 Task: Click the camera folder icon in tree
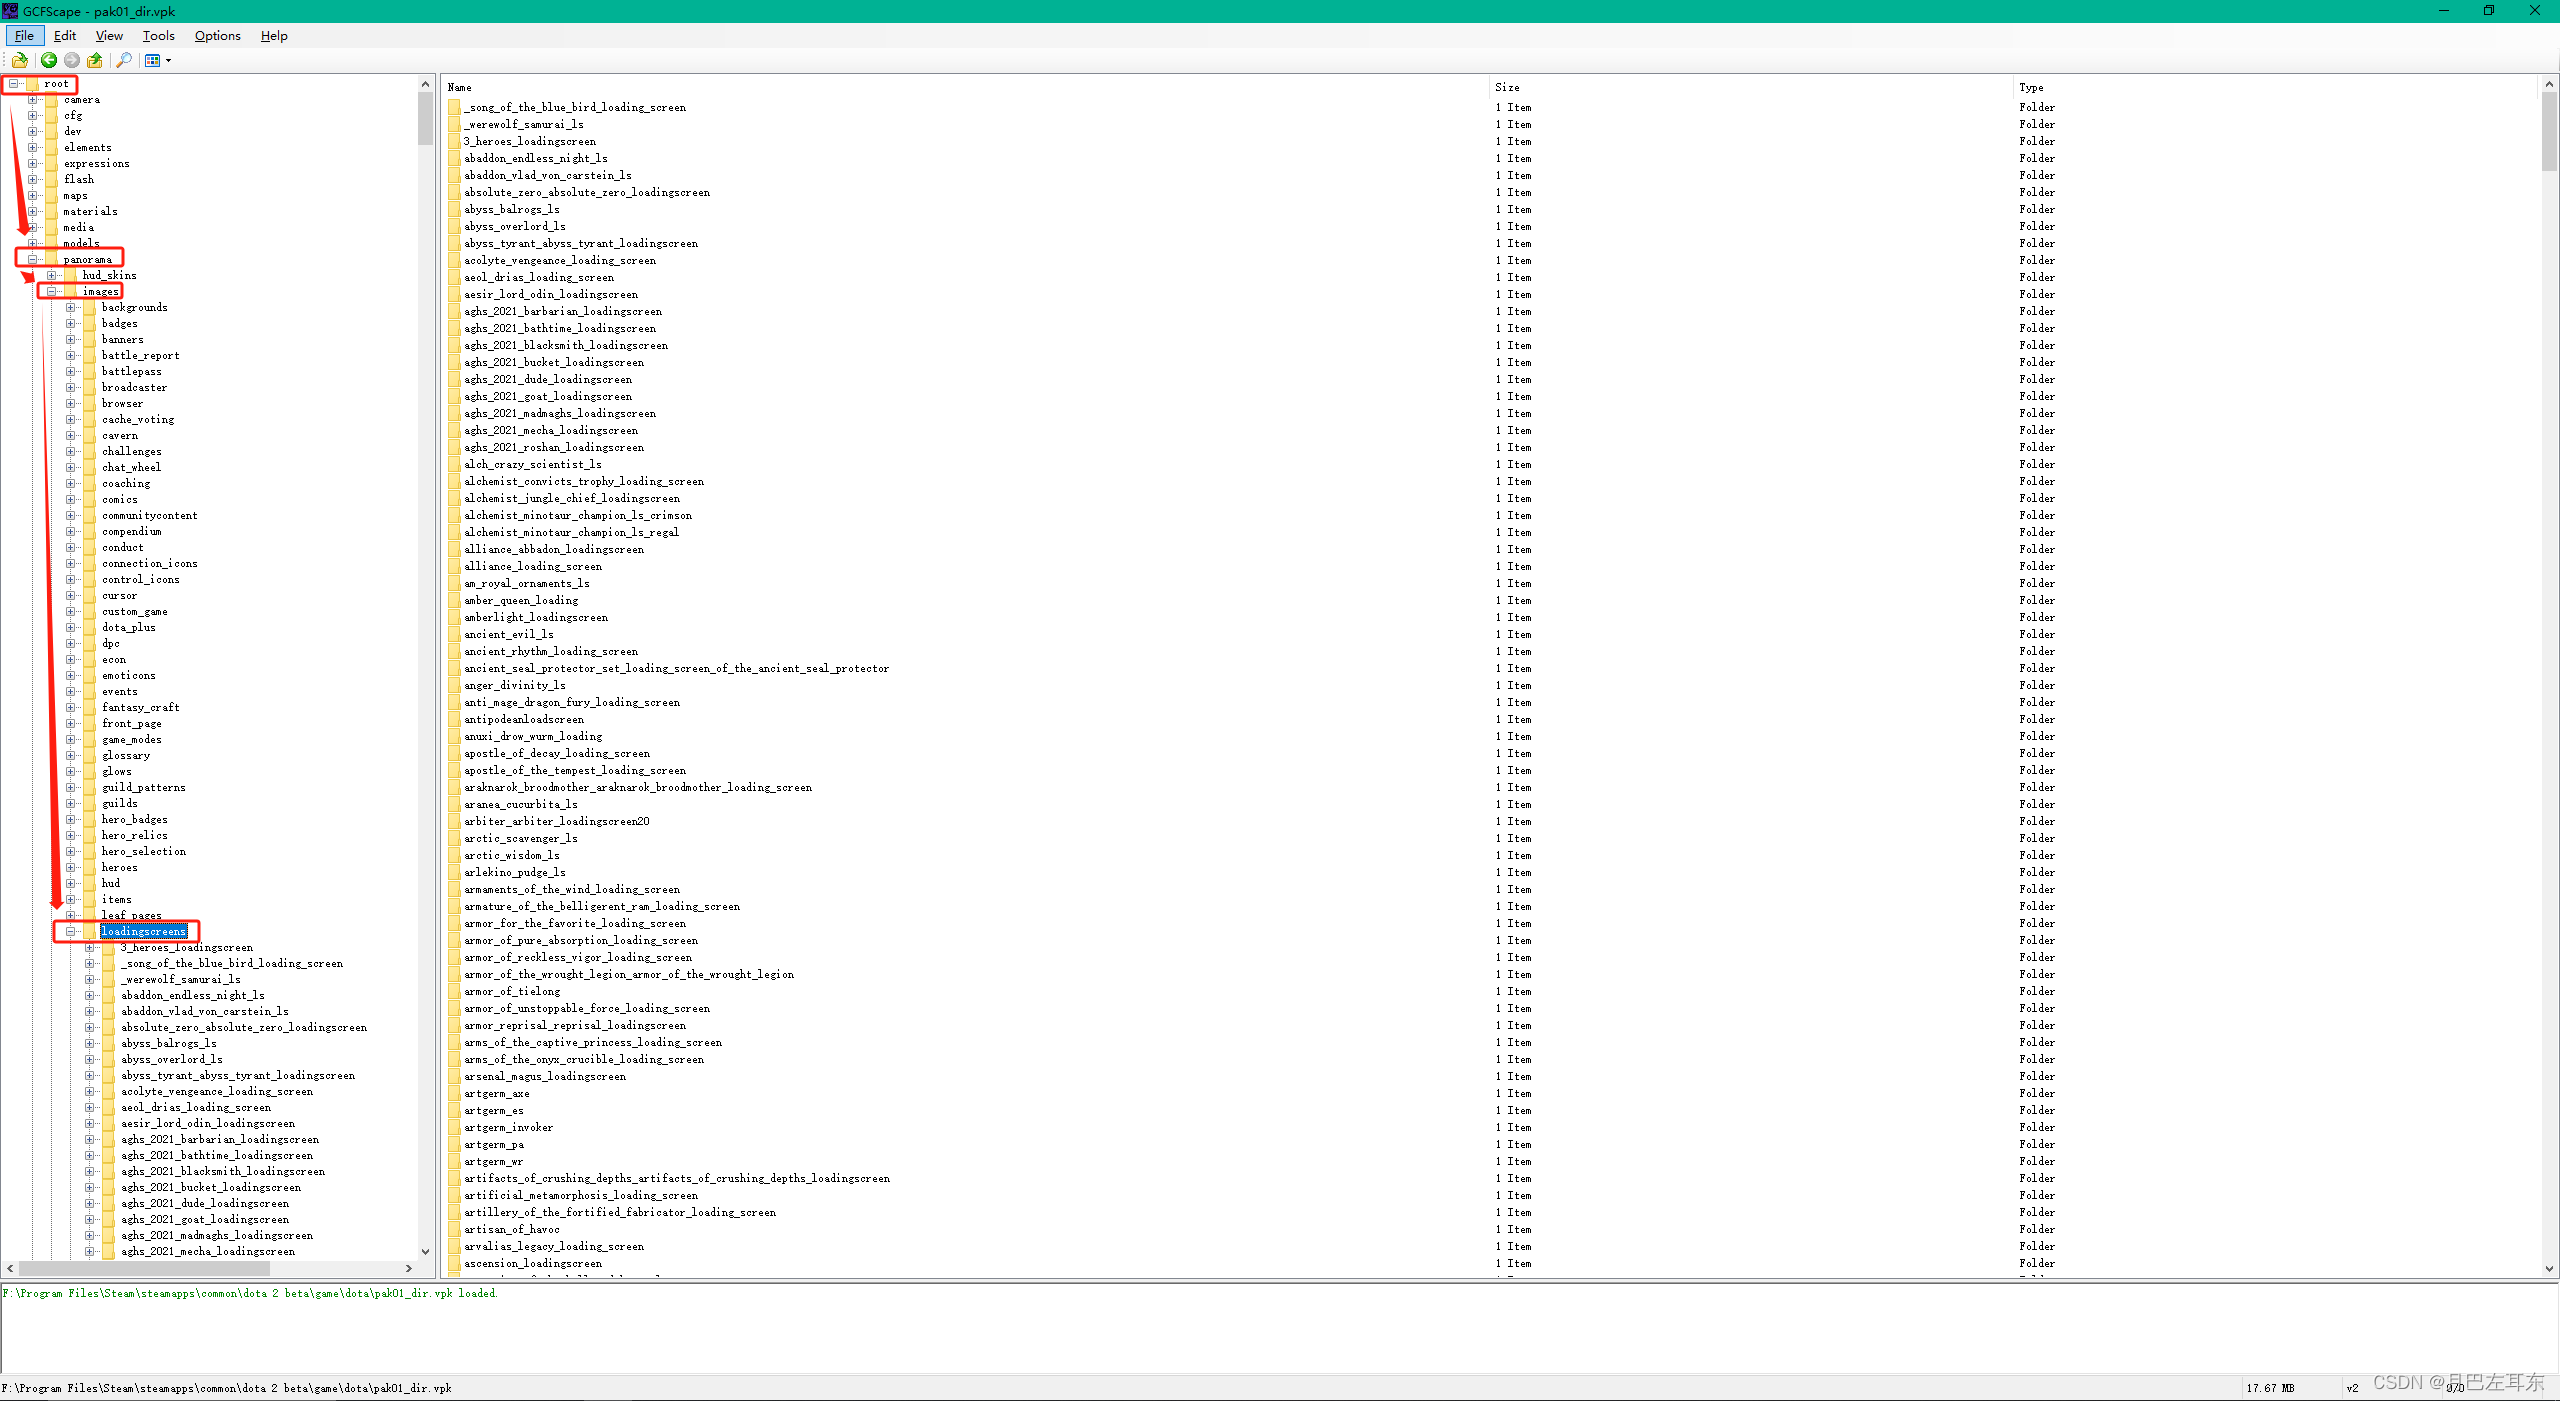coord(51,100)
